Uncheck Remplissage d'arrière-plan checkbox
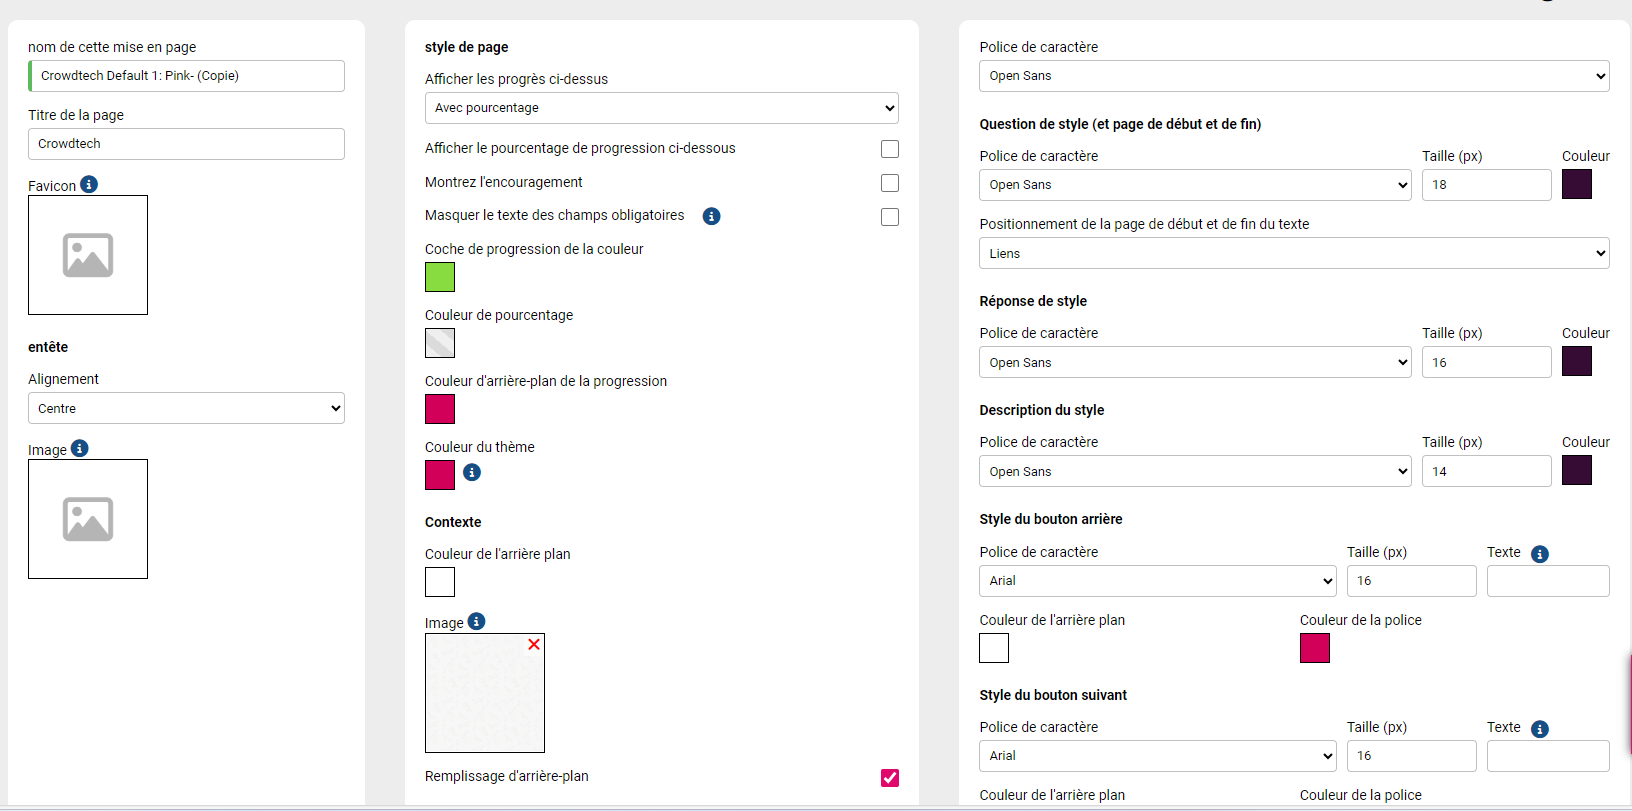1632x811 pixels. point(889,778)
